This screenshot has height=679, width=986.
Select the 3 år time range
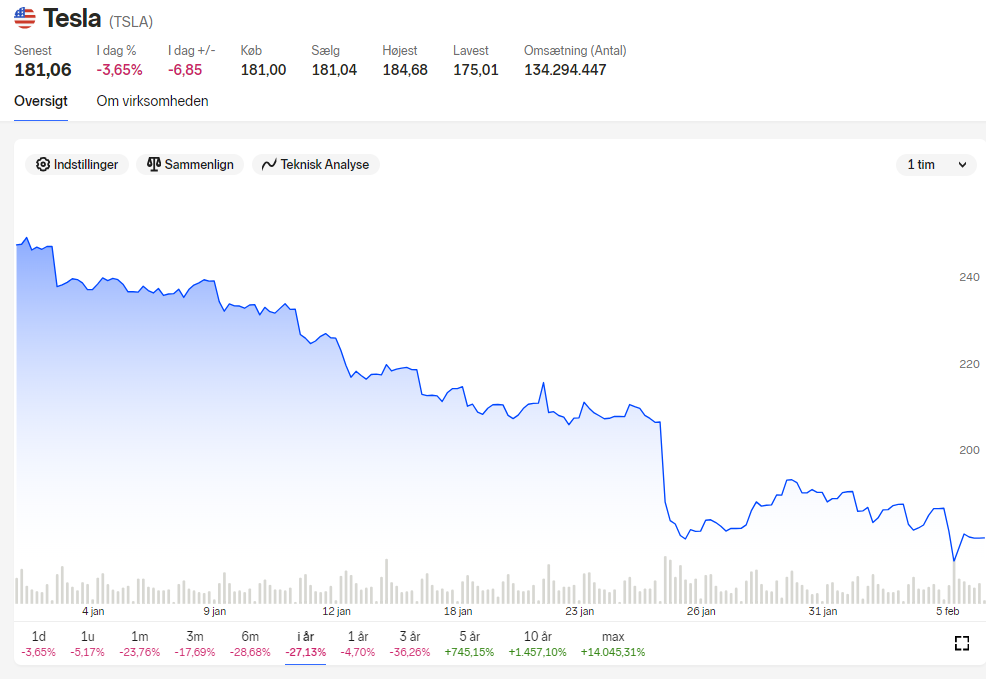click(409, 644)
